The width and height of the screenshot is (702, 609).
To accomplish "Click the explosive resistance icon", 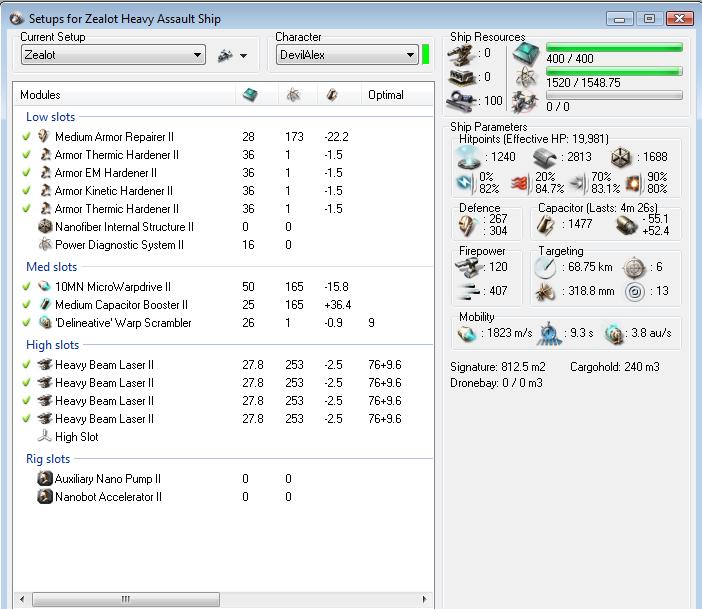I will (x=633, y=183).
